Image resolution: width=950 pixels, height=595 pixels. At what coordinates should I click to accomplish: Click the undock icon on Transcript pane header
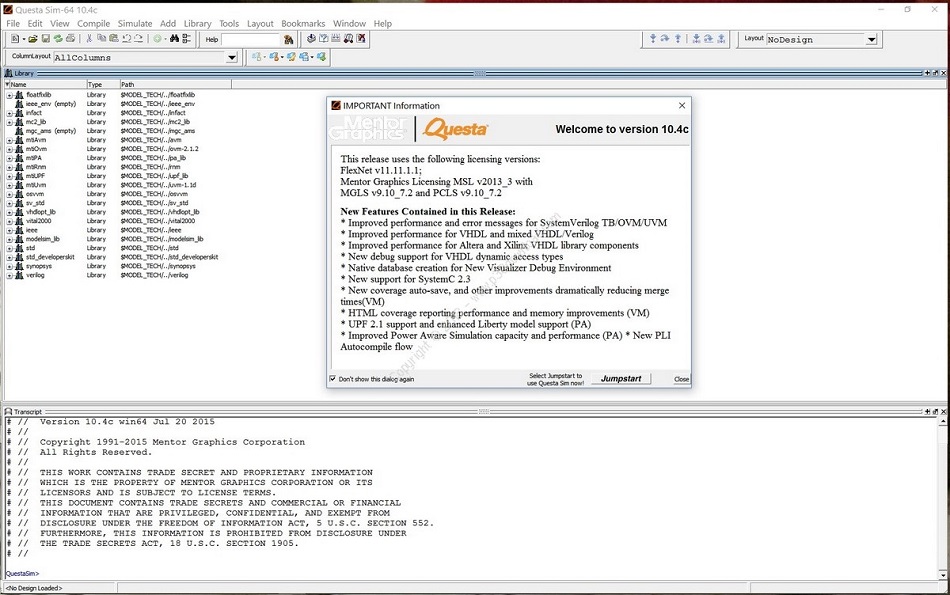[935, 411]
